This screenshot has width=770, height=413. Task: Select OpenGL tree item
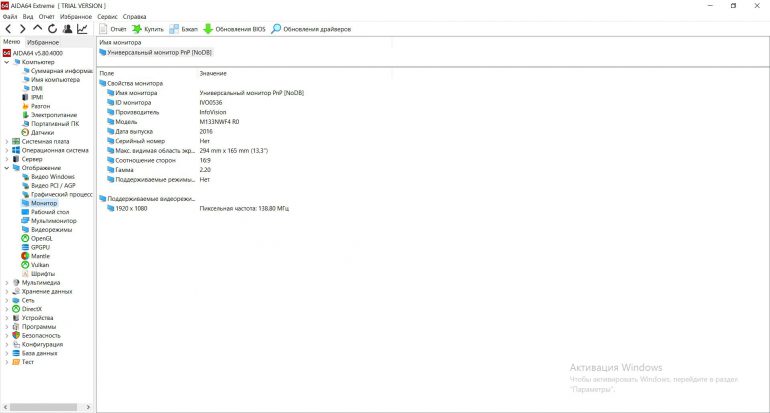tap(37, 239)
